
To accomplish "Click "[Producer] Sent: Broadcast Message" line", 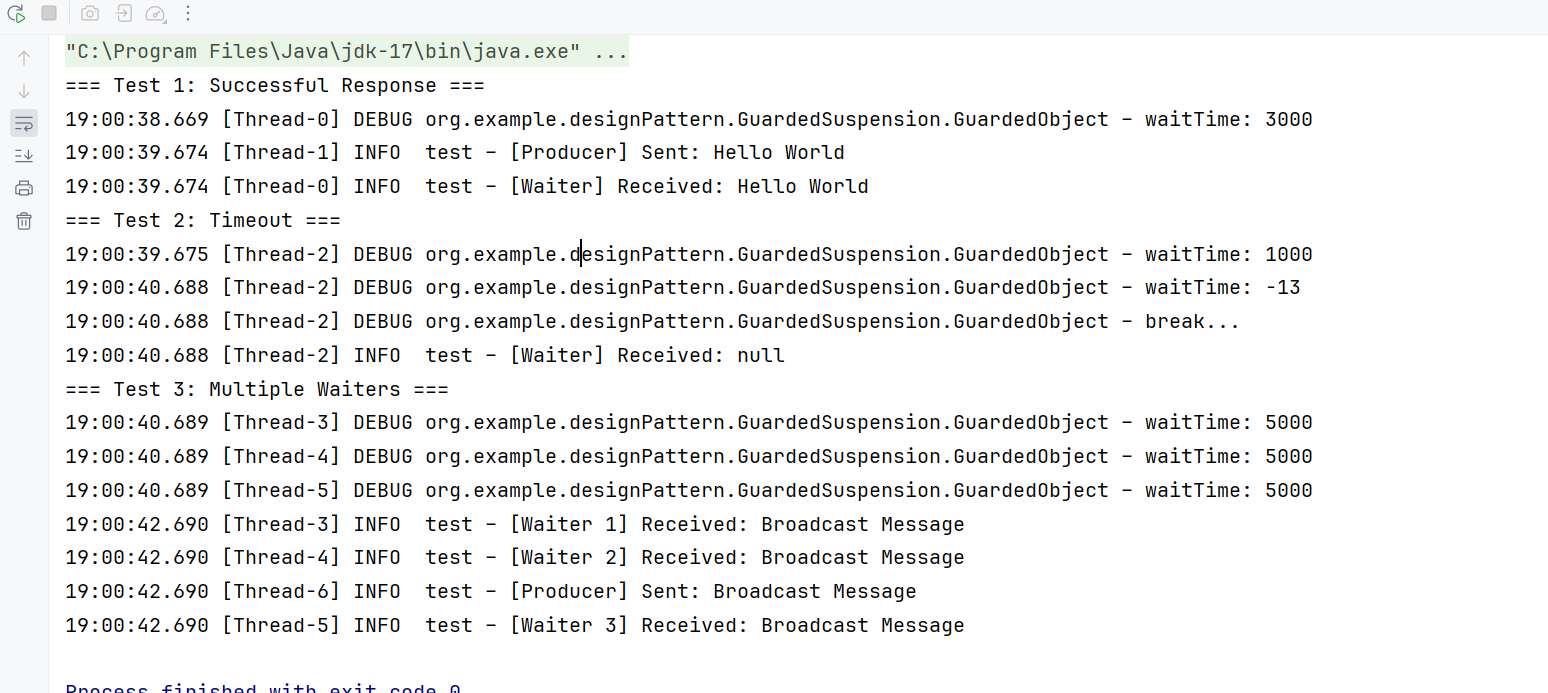I will click(491, 591).
